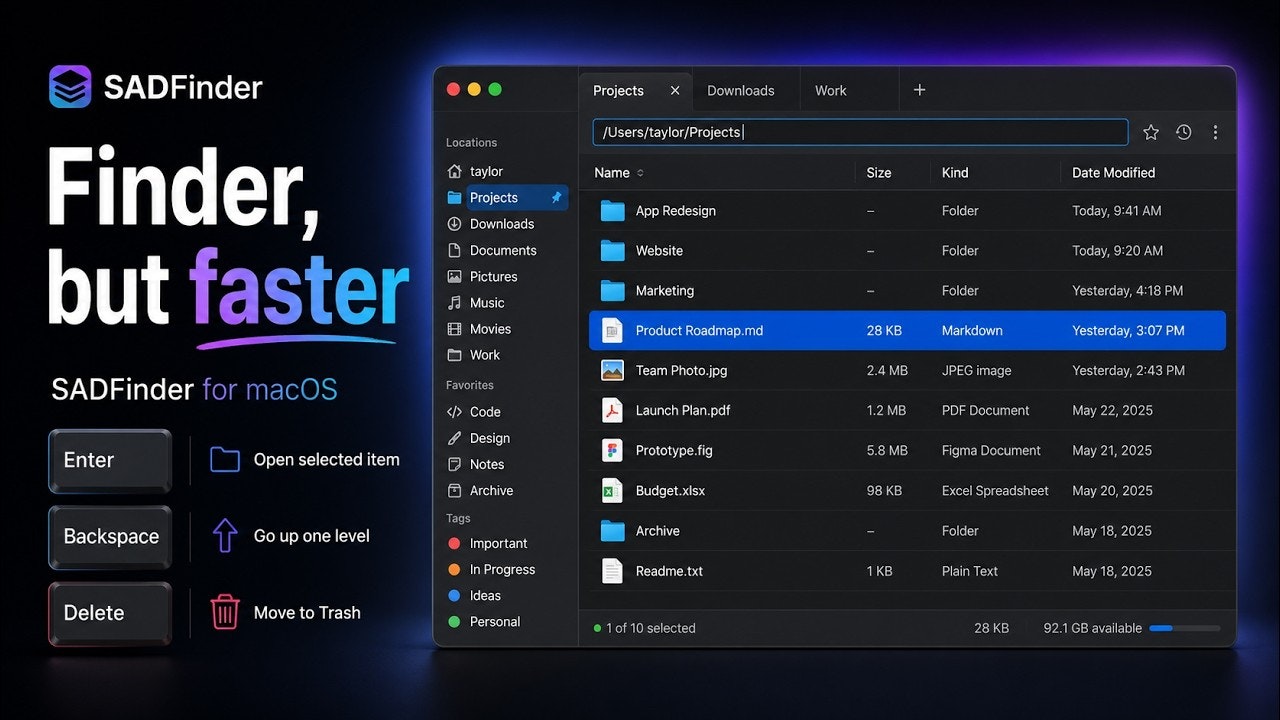This screenshot has width=1280, height=720.
Task: Select the Projects tab
Action: [x=635, y=90]
